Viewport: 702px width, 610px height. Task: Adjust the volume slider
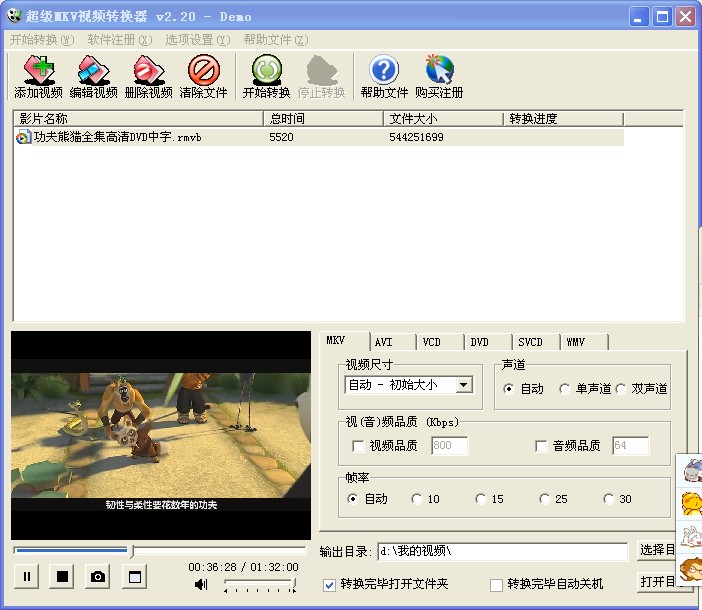click(x=260, y=584)
